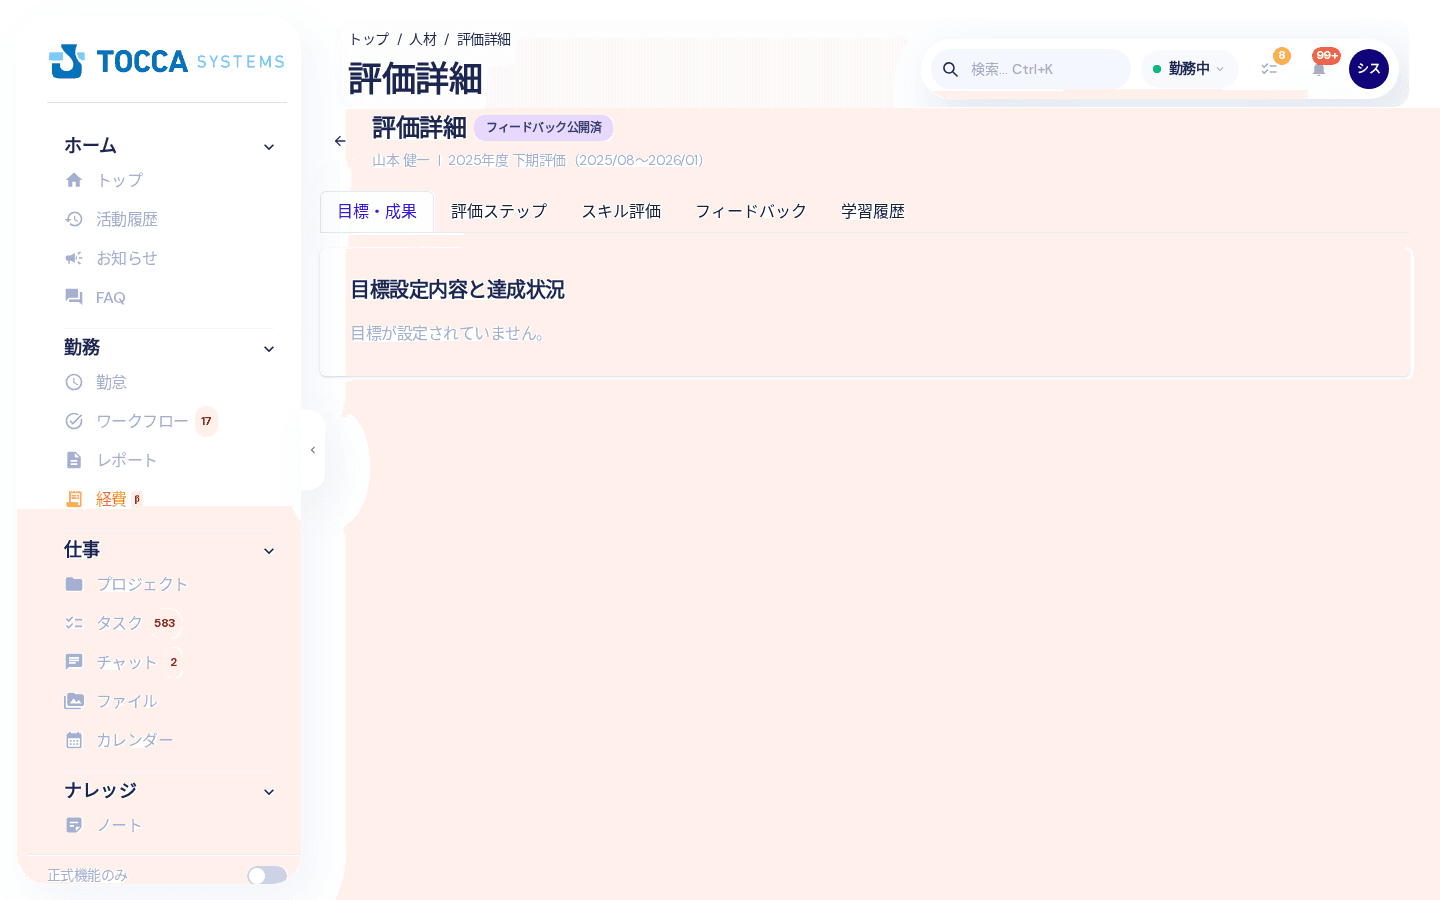Collapse the sidebar with the chevron handle
Viewport: 1440px width, 900px height.
[x=313, y=450]
